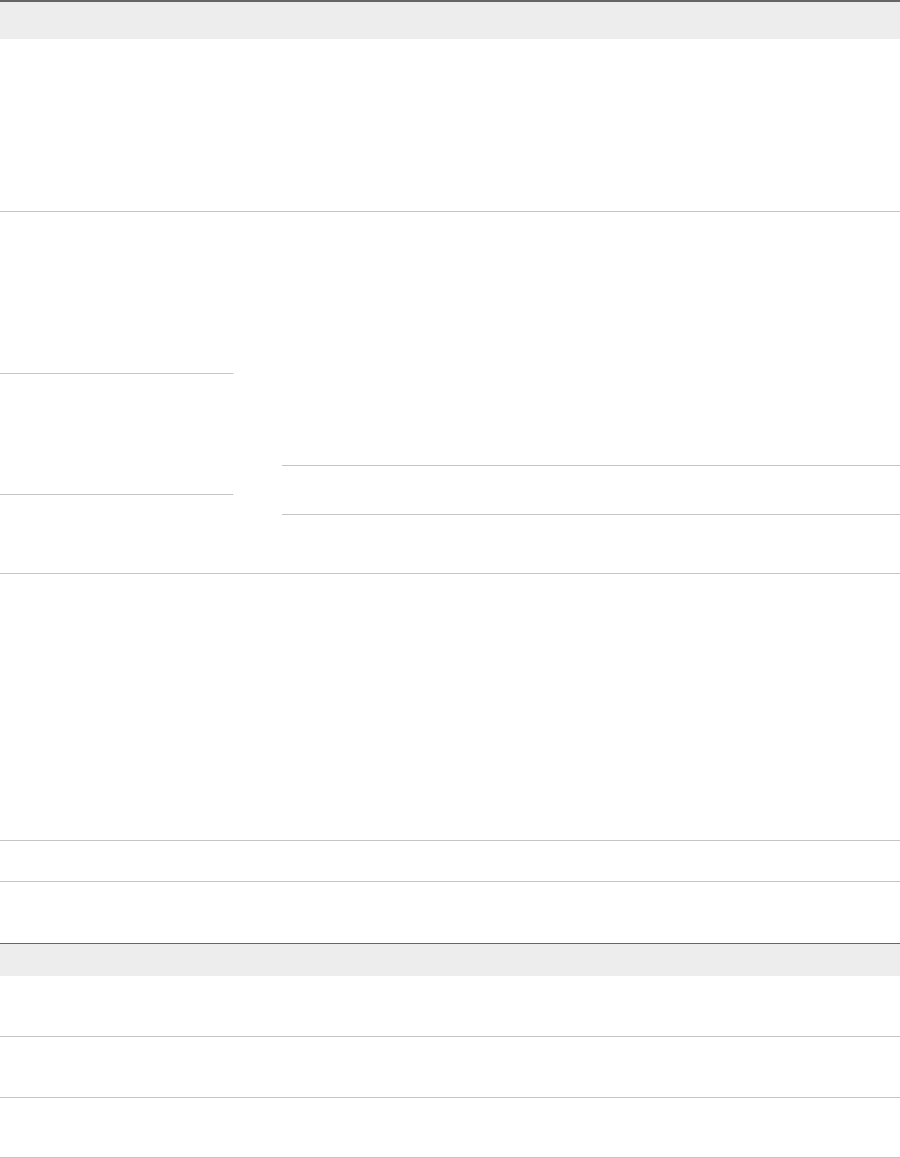Click the top table's gray header bar

pyautogui.click(x=450, y=21)
